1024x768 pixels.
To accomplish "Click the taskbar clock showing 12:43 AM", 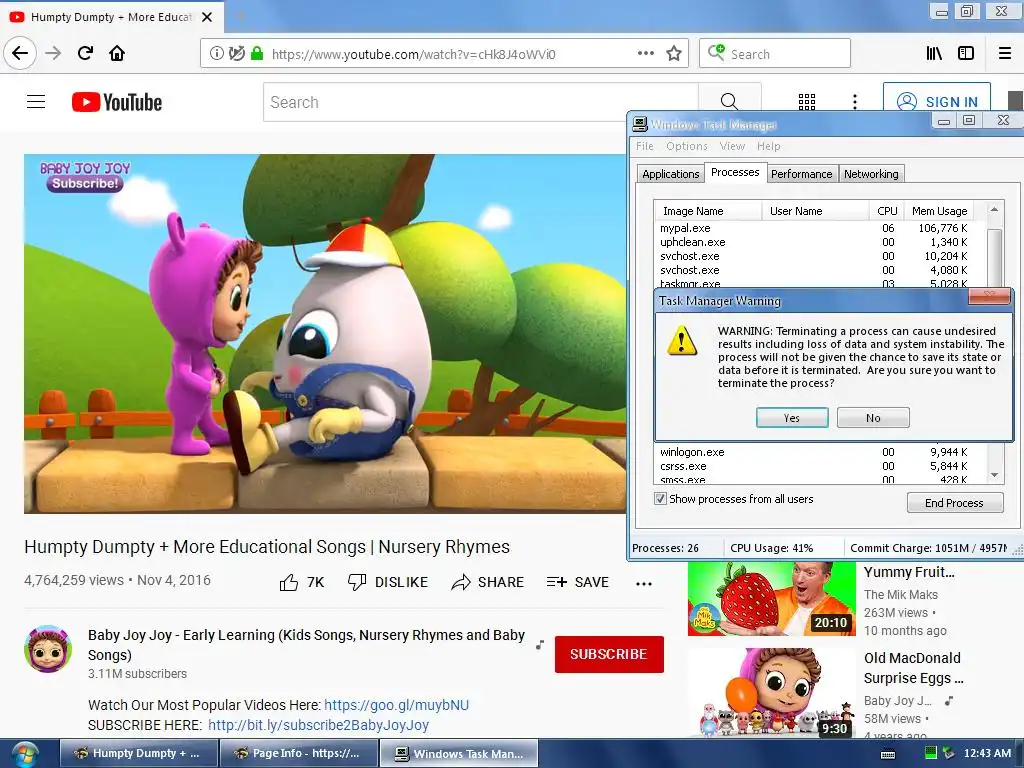I will tap(987, 754).
